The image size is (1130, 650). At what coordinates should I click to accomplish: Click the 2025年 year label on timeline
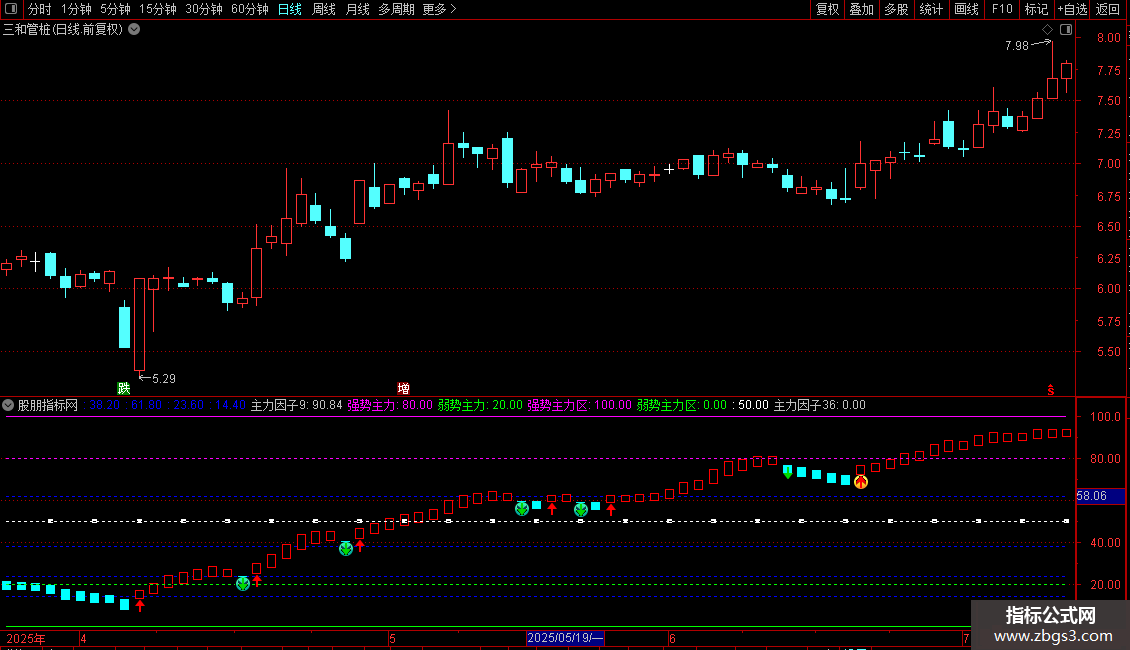click(x=26, y=638)
